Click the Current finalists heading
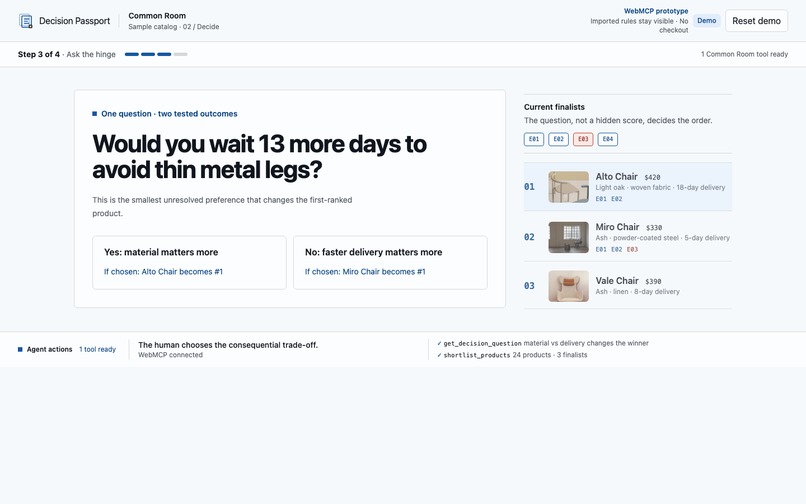 (x=554, y=107)
